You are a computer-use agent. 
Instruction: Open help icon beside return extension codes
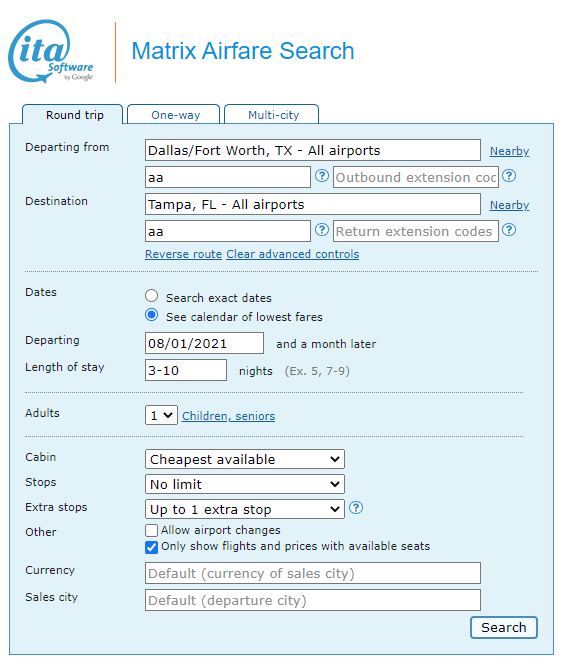pyautogui.click(x=509, y=230)
